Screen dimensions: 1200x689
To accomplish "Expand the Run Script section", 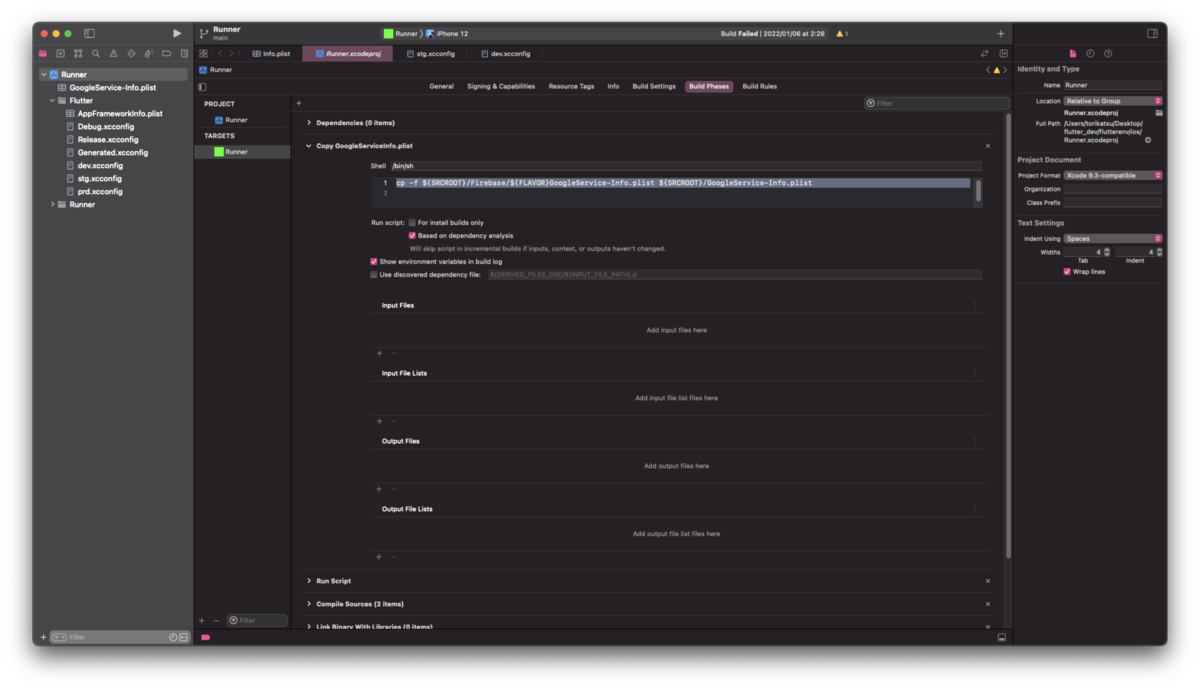I will pos(309,581).
